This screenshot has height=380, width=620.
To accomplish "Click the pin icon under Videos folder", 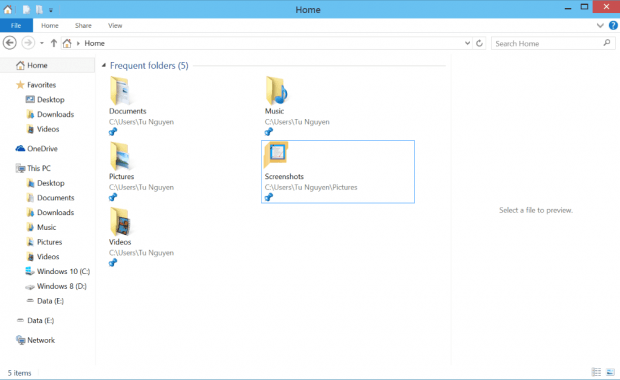I will coord(113,263).
